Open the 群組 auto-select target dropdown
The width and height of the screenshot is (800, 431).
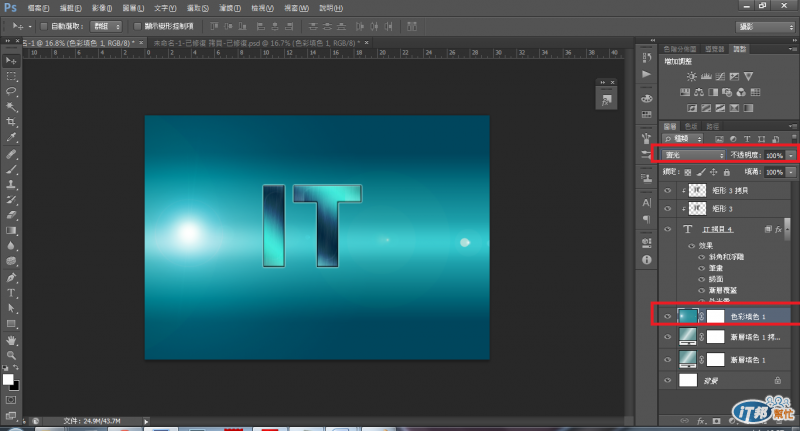pos(106,26)
